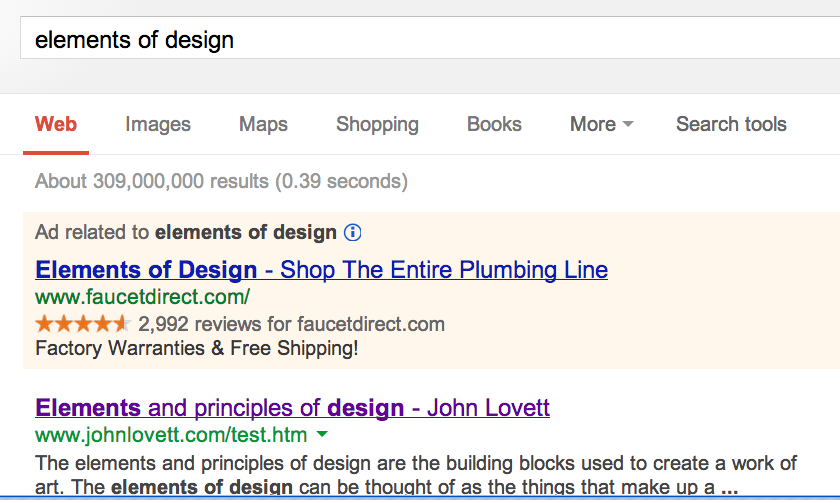Expand the More dropdown menu
The height and width of the screenshot is (500, 840).
(601, 124)
